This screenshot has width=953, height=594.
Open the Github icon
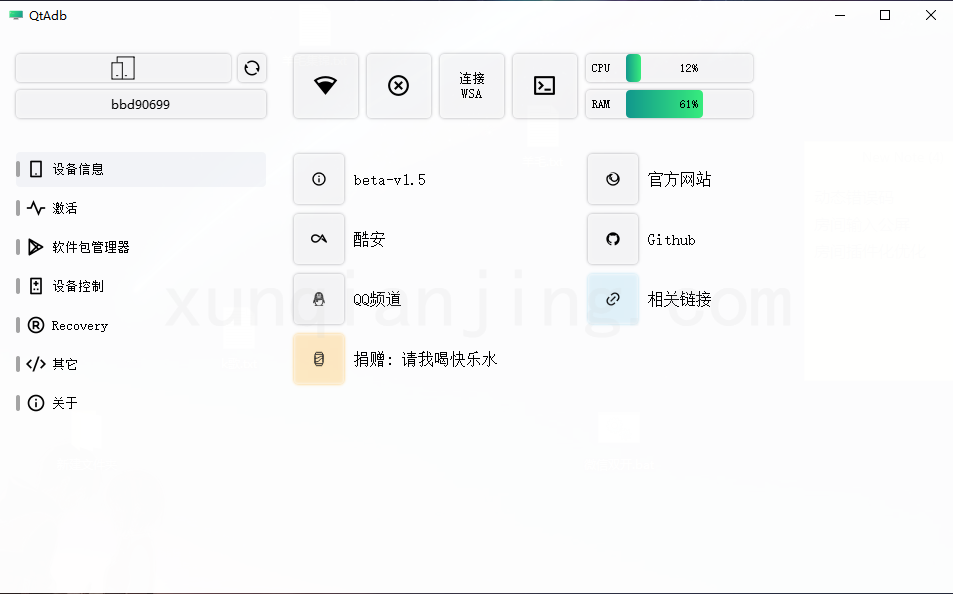click(x=612, y=239)
